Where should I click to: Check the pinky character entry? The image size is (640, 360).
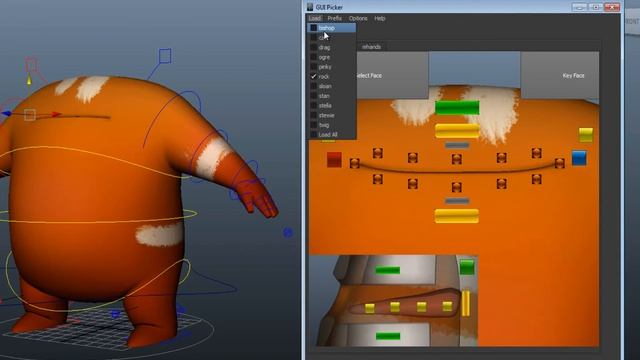pos(331,67)
